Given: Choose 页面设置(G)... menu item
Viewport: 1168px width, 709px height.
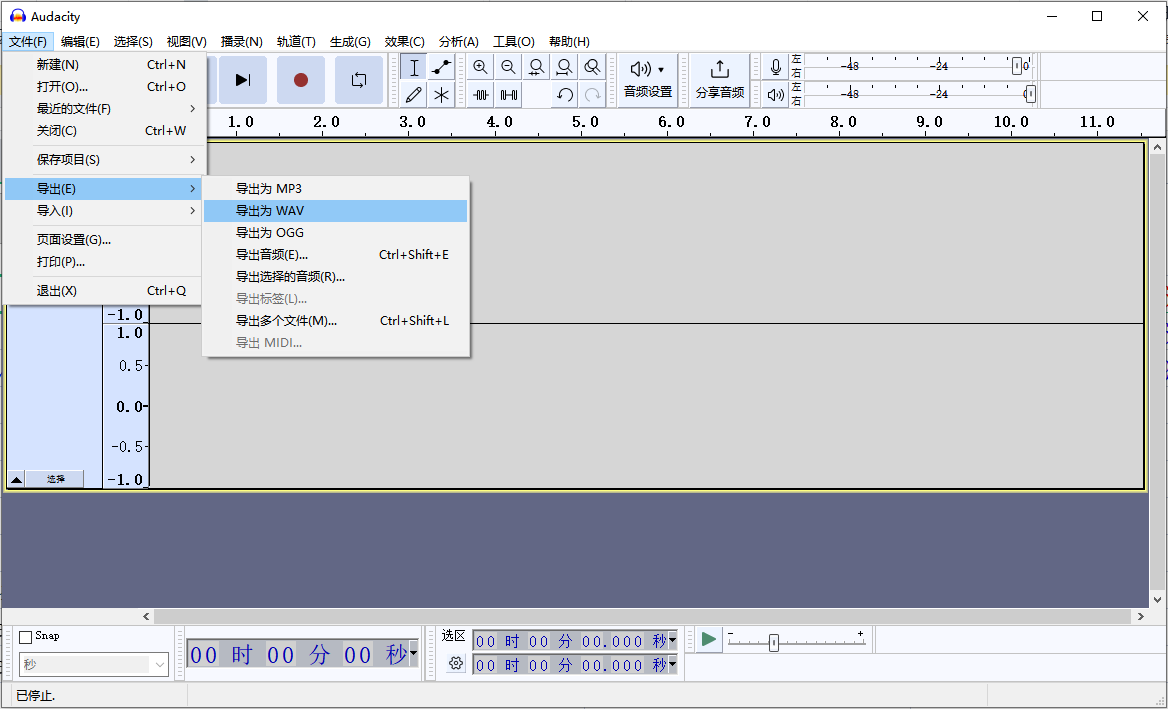Looking at the screenshot, I should pyautogui.click(x=104, y=240).
